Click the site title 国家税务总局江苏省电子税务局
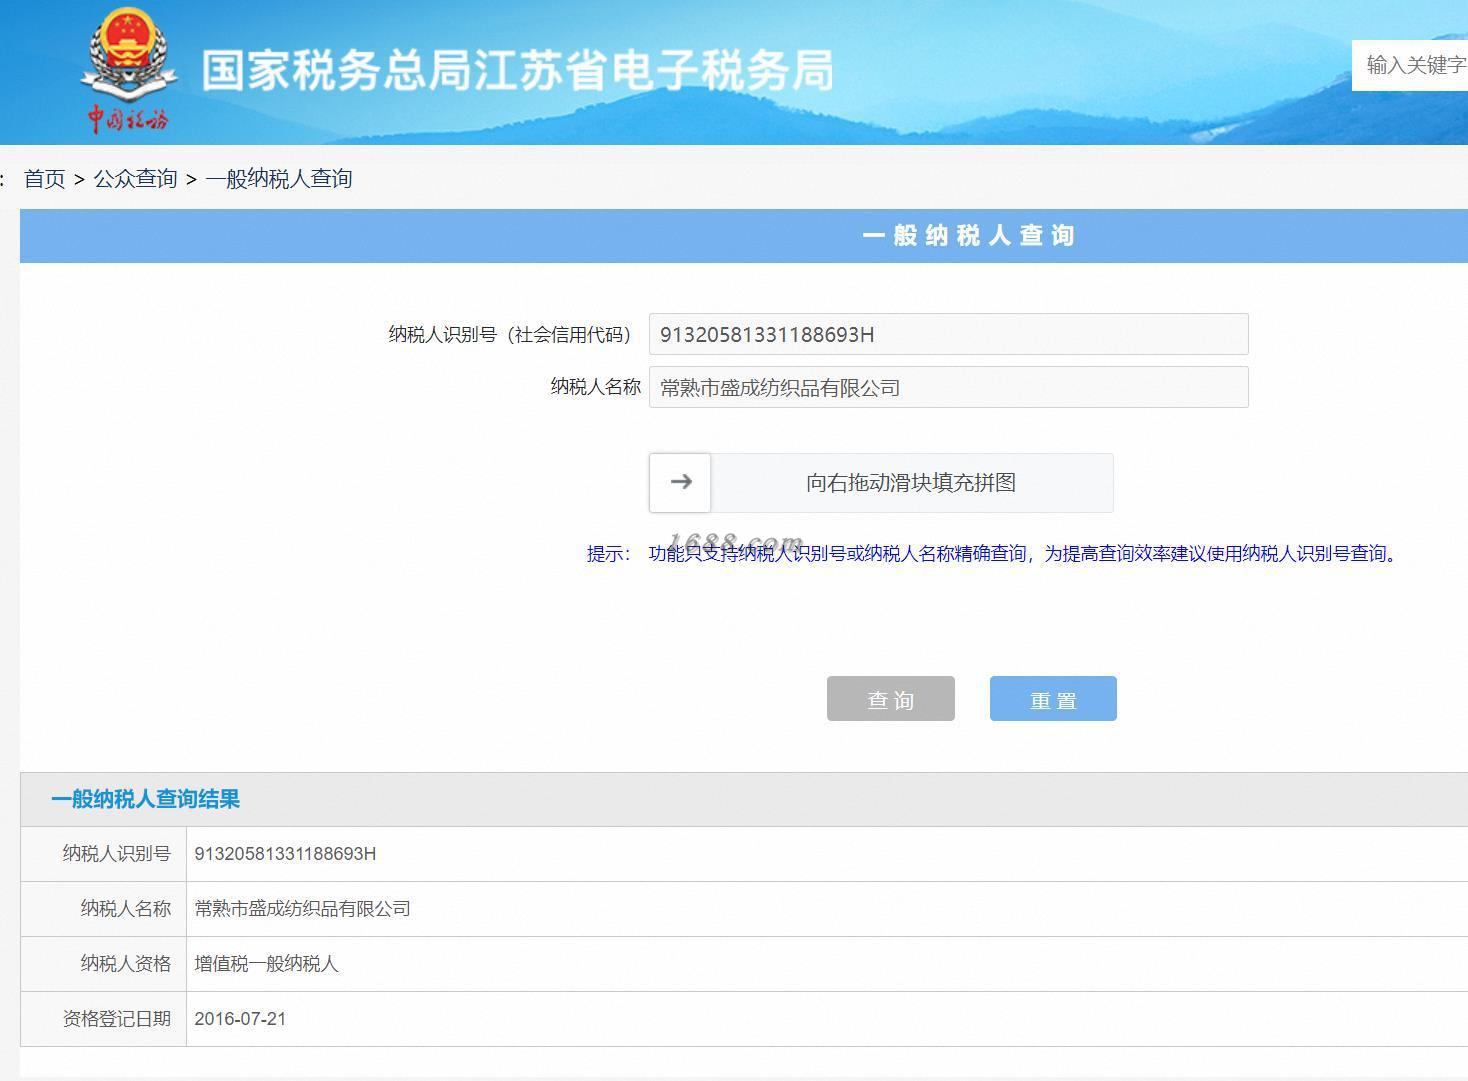Image resolution: width=1468 pixels, height=1081 pixels. click(x=517, y=70)
